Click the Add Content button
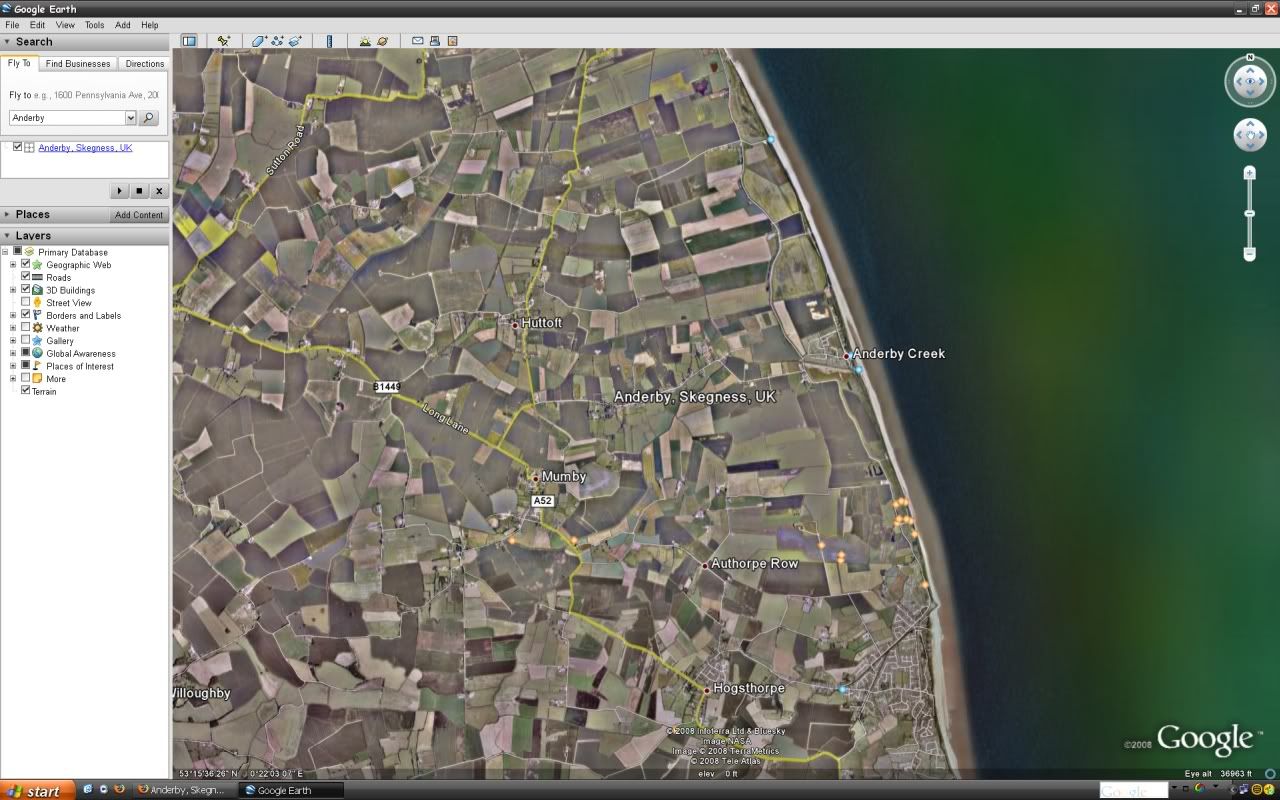Image resolution: width=1280 pixels, height=800 pixels. coord(138,215)
